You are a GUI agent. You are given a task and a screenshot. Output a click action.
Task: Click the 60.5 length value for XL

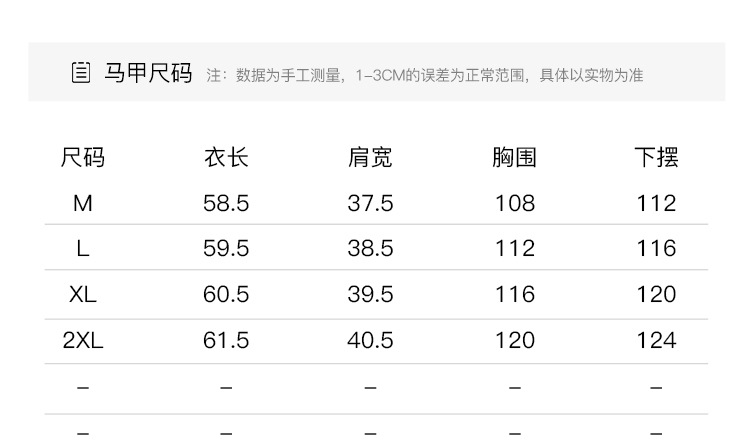click(x=226, y=294)
